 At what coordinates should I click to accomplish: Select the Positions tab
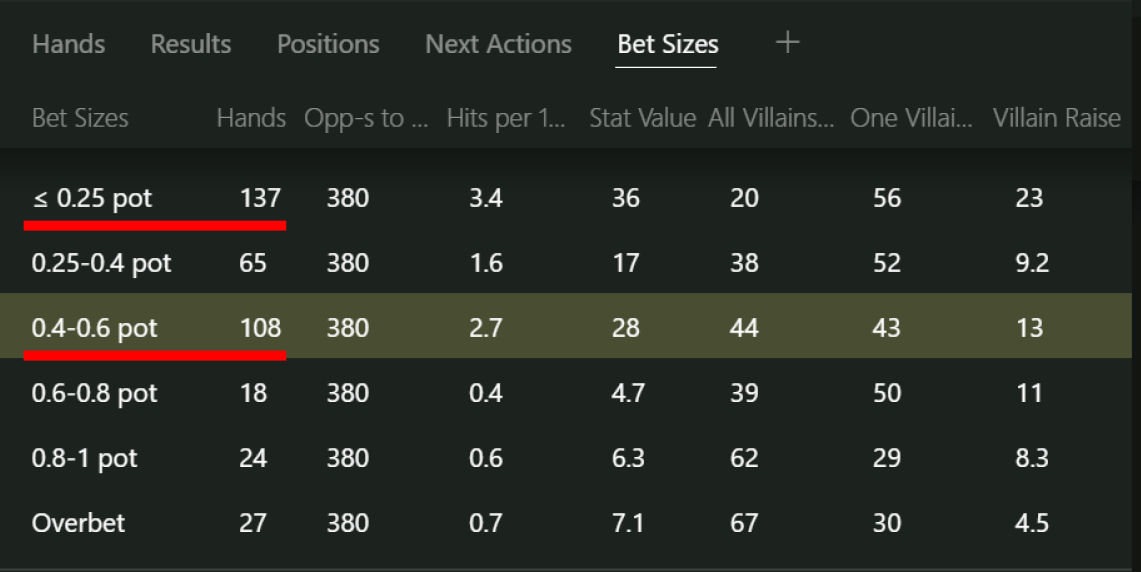click(x=328, y=44)
